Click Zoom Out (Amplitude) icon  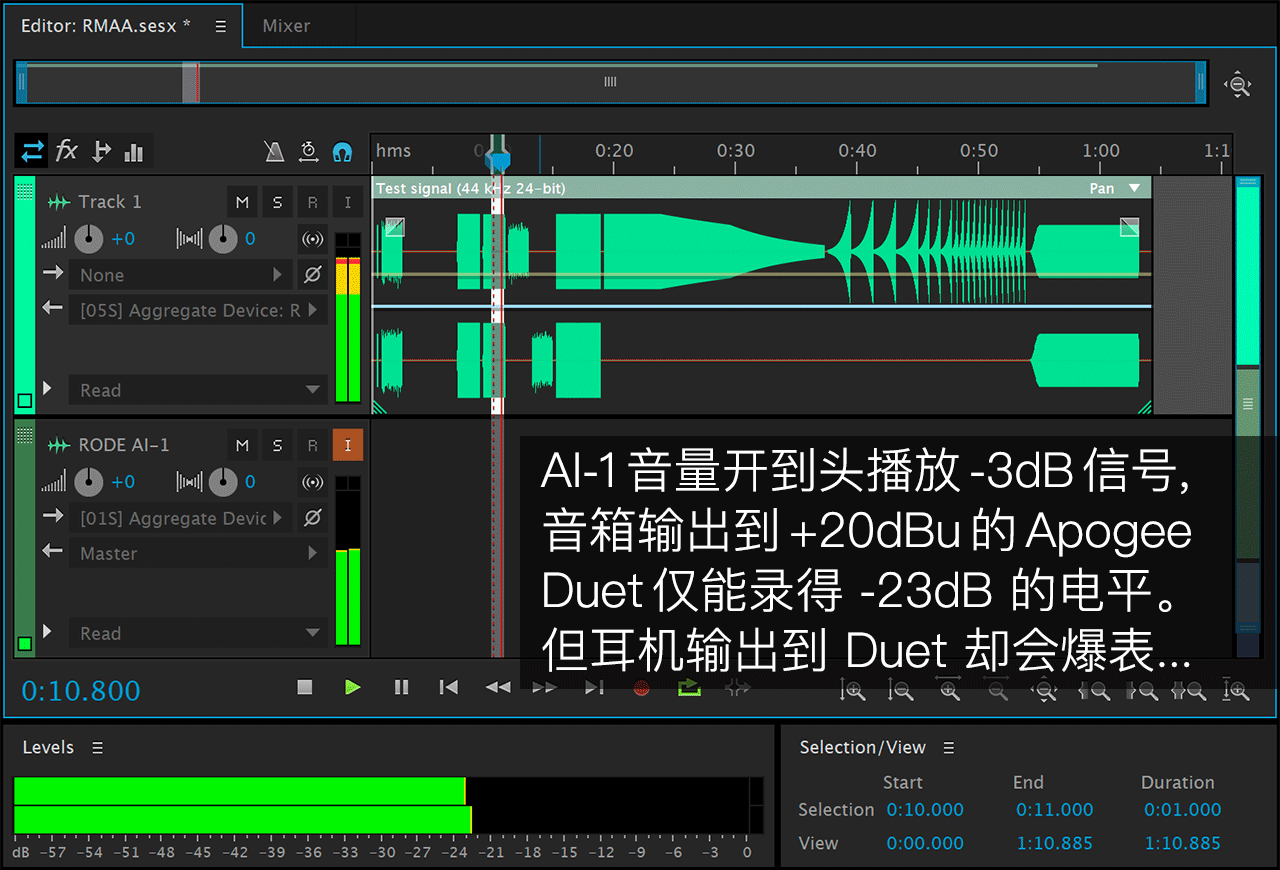tap(901, 689)
